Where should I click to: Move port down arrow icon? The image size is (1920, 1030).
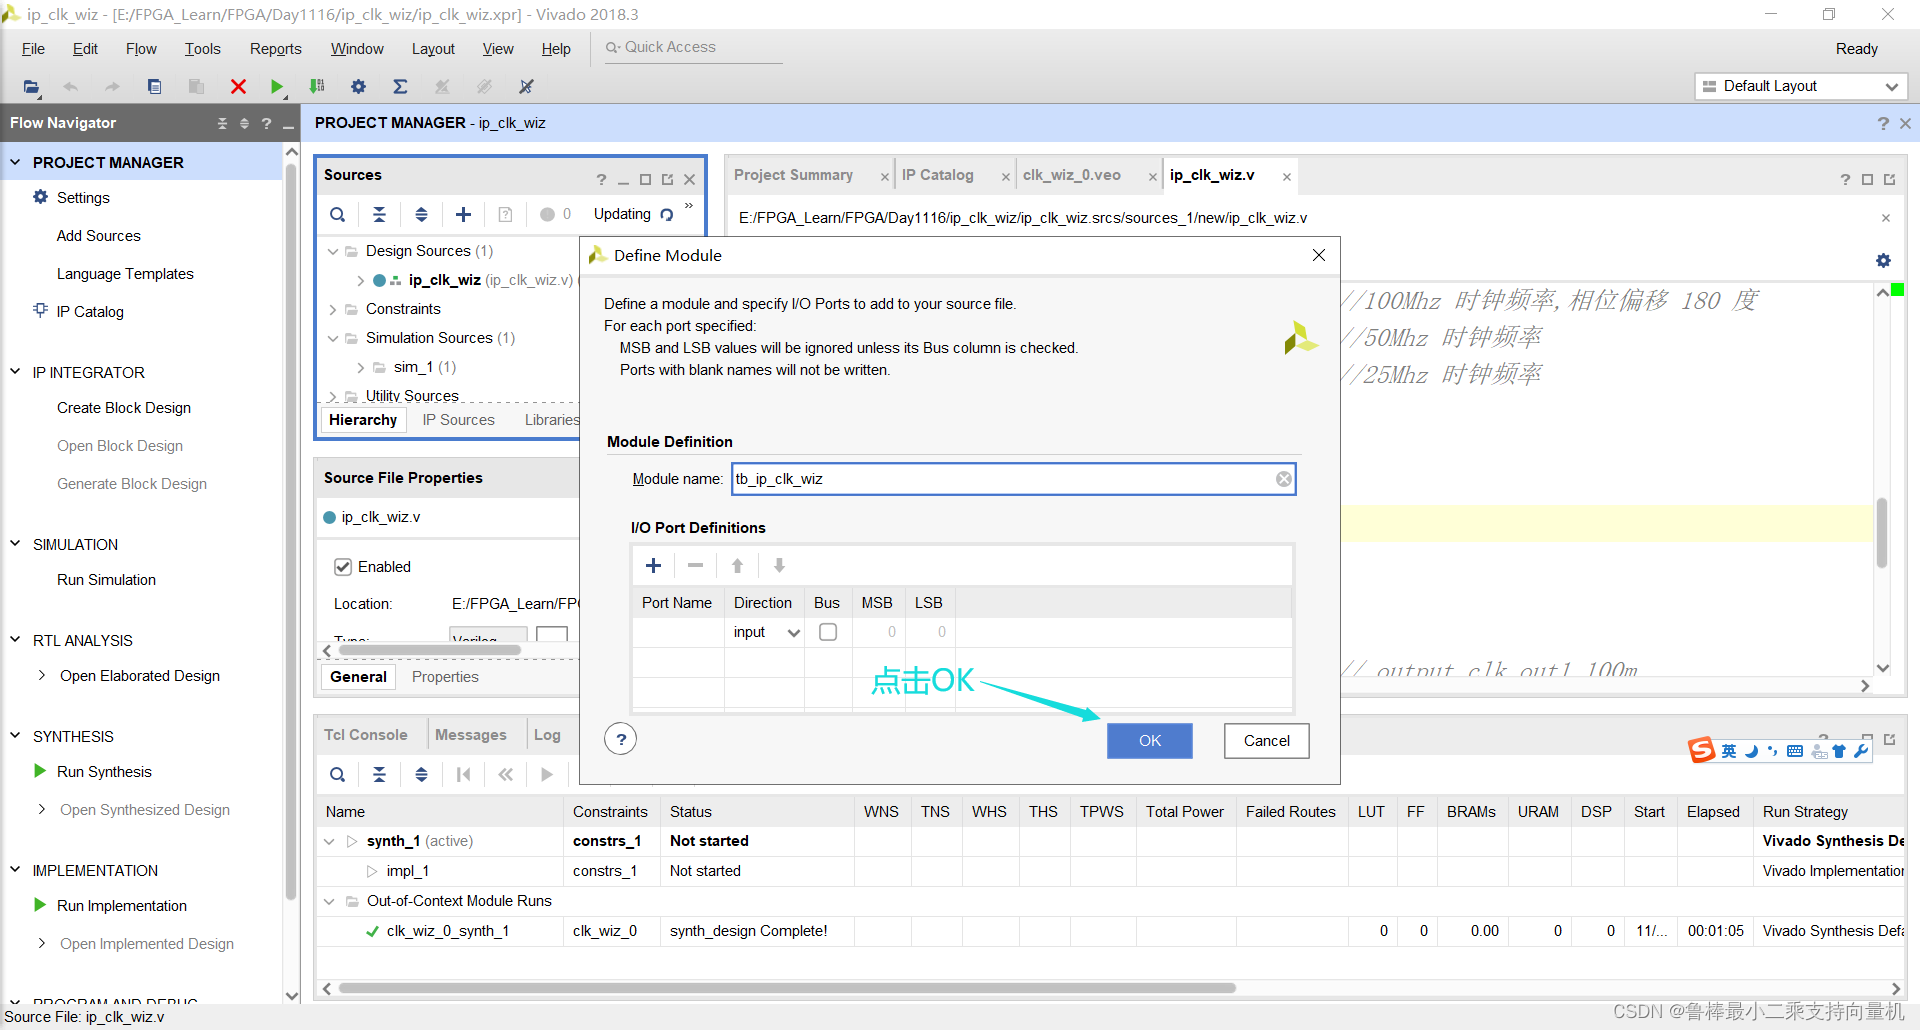click(x=779, y=566)
